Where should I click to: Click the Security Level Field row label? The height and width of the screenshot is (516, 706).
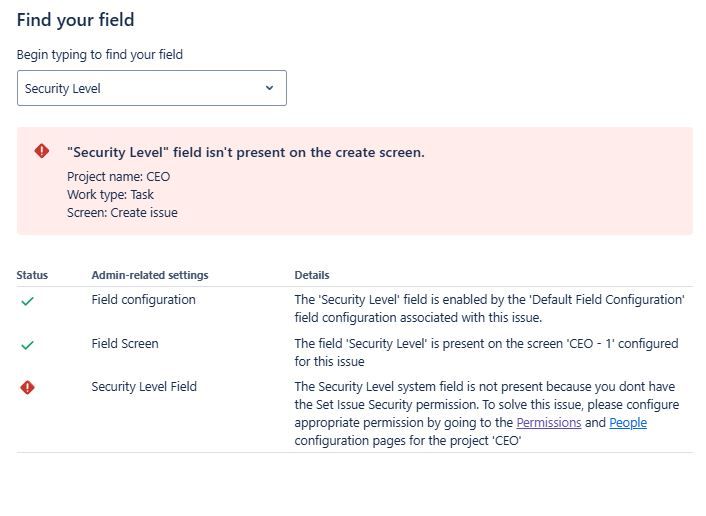coord(144,386)
